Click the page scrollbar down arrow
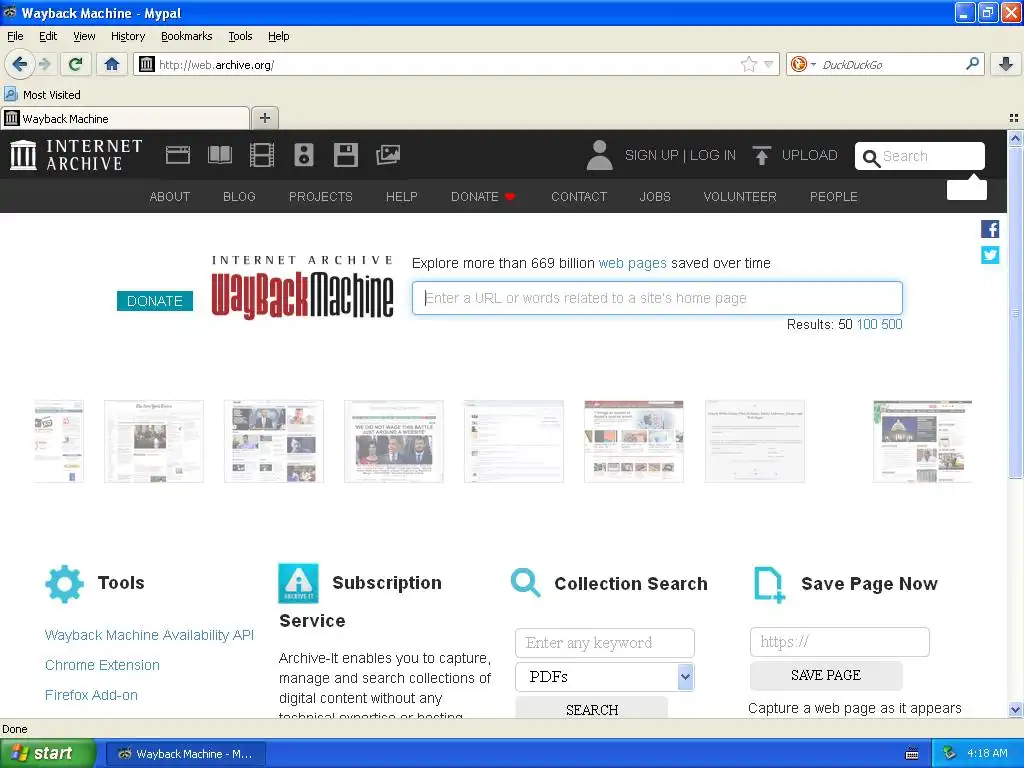Viewport: 1024px width, 768px height. click(x=1015, y=709)
